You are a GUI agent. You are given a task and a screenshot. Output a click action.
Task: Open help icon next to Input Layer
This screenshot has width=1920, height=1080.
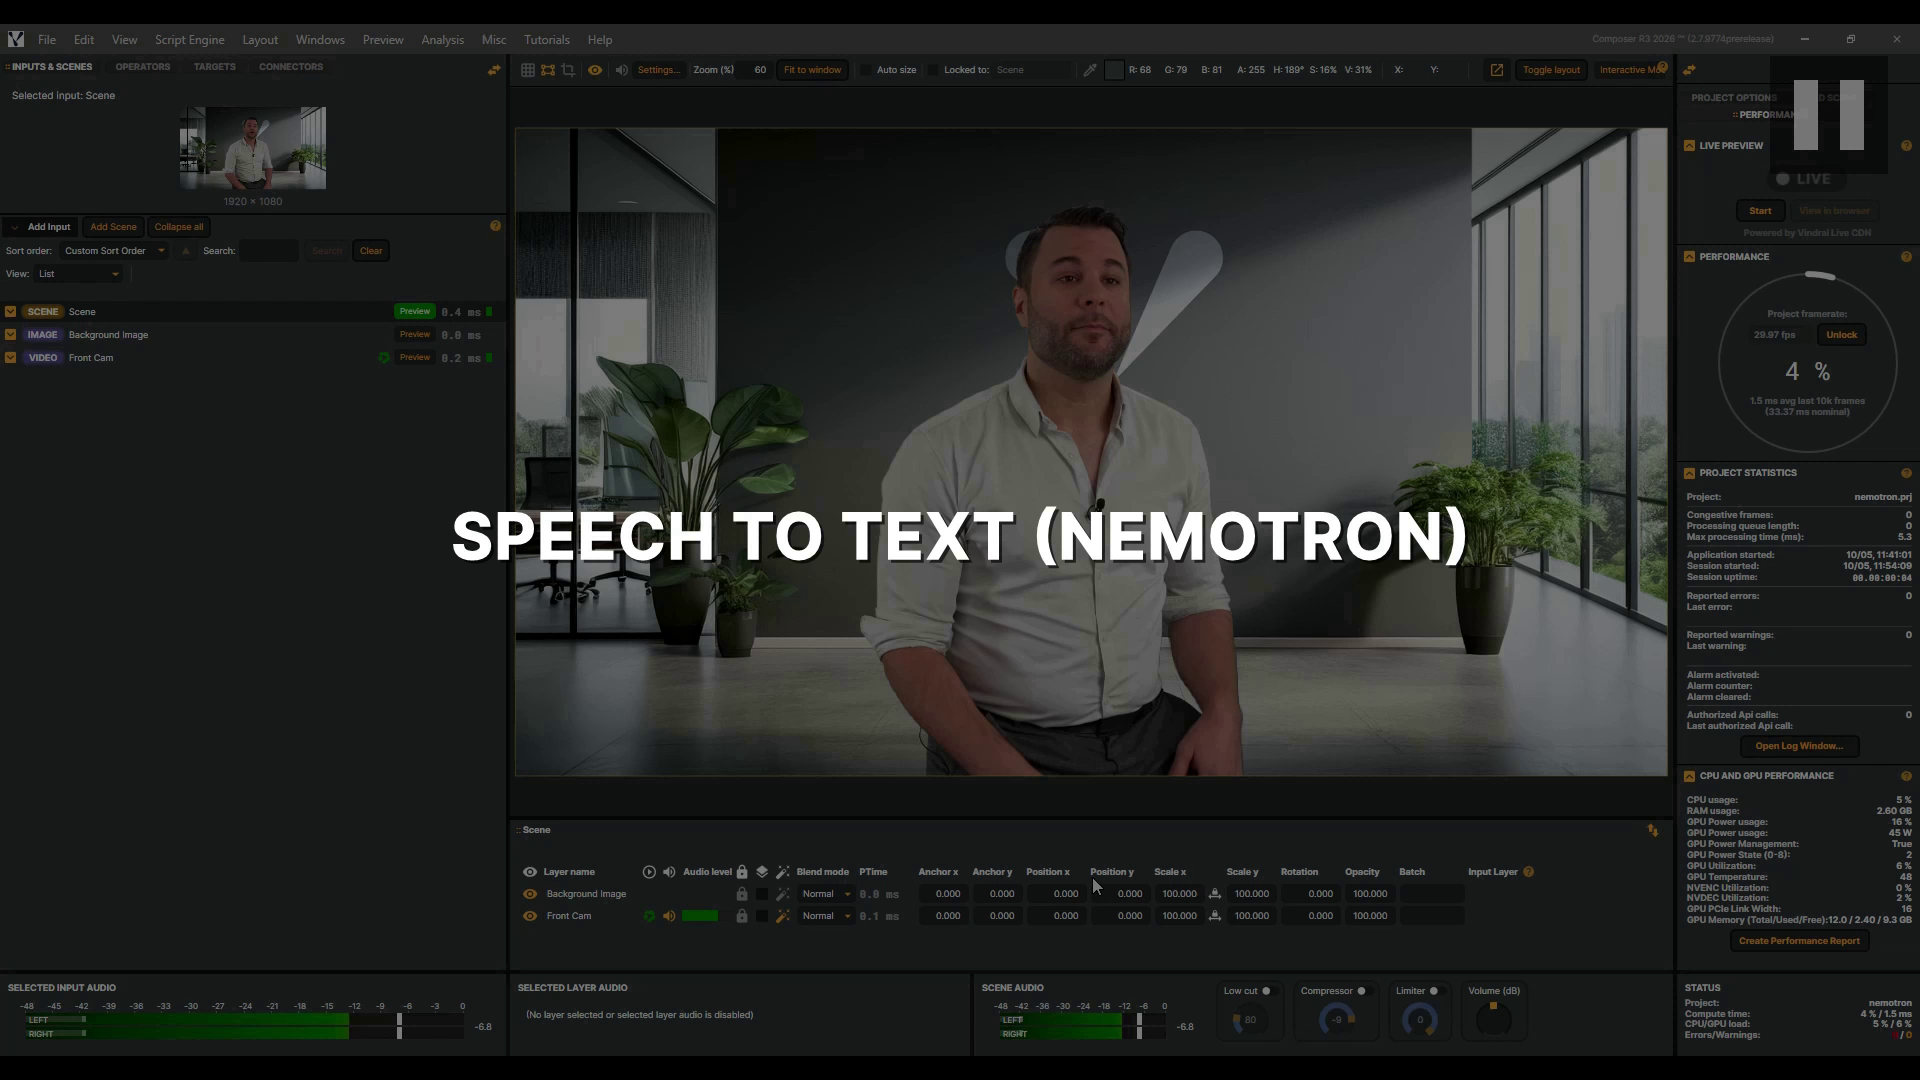point(1528,872)
